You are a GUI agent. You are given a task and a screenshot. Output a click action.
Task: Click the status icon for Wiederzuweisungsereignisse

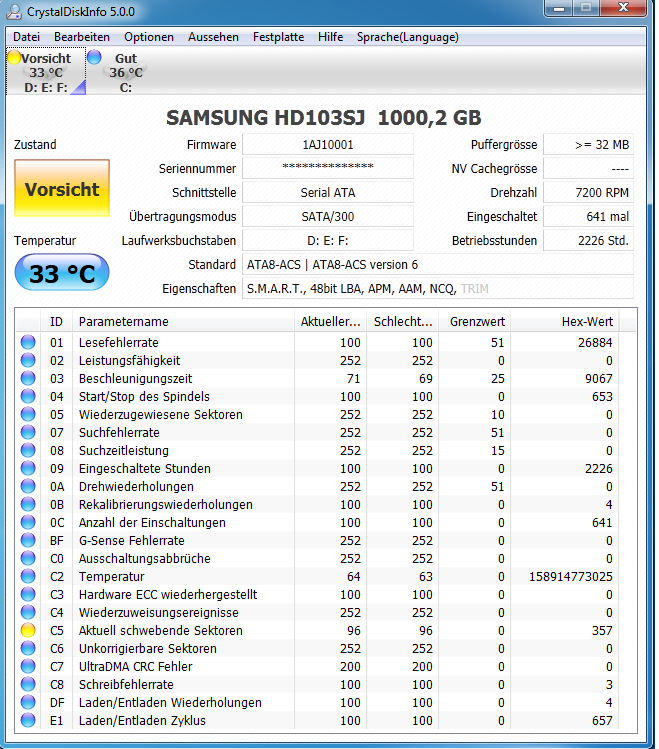(x=28, y=612)
